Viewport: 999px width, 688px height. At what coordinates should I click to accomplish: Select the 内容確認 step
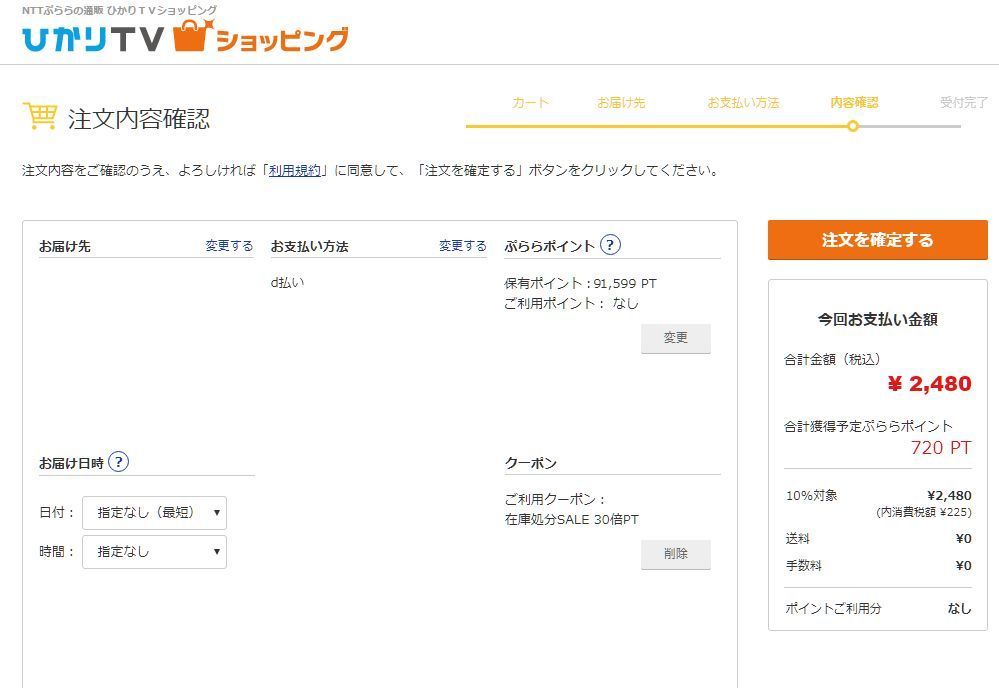854,103
